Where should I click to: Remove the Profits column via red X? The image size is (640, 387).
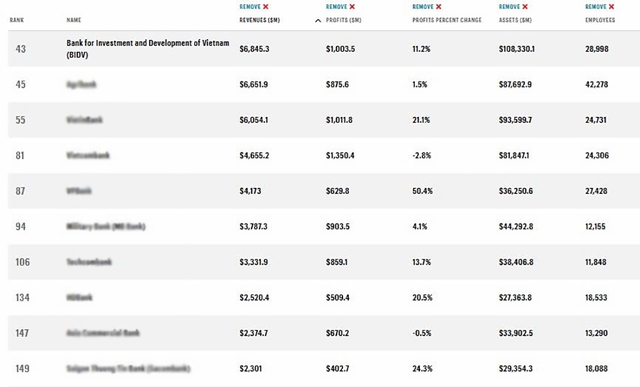[352, 7]
